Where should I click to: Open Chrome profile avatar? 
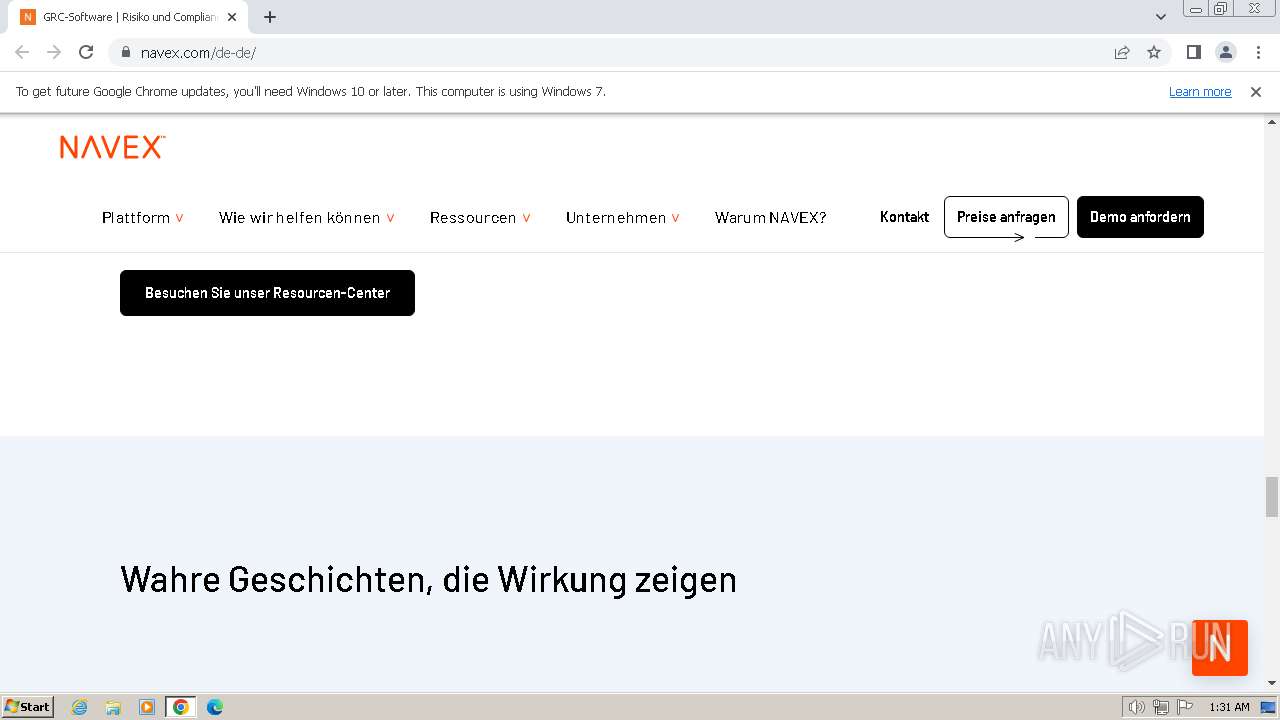coord(1225,52)
